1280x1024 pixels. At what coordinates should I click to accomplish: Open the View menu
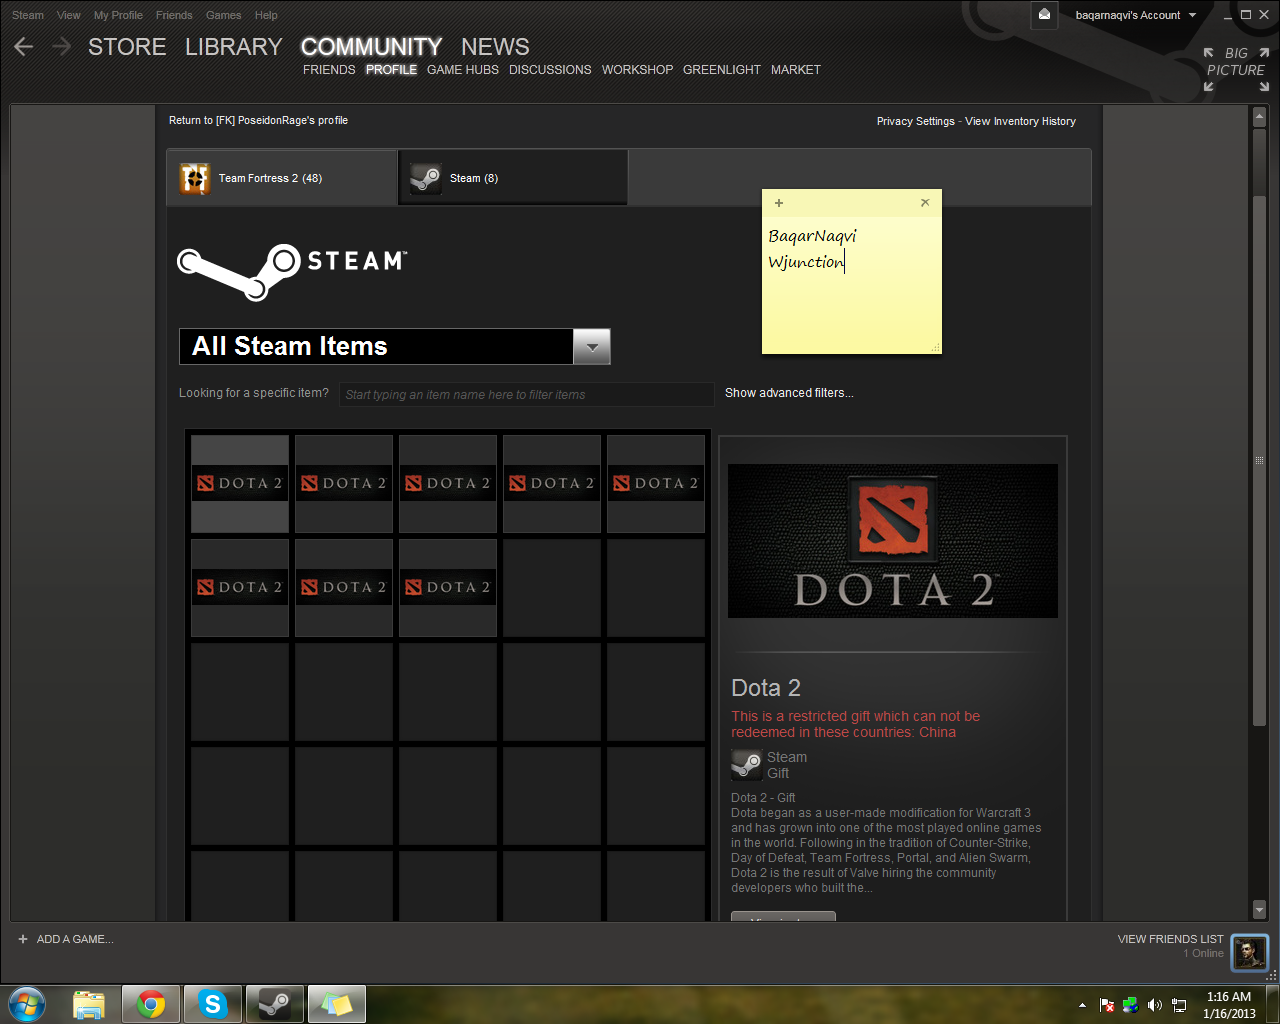pos(69,15)
